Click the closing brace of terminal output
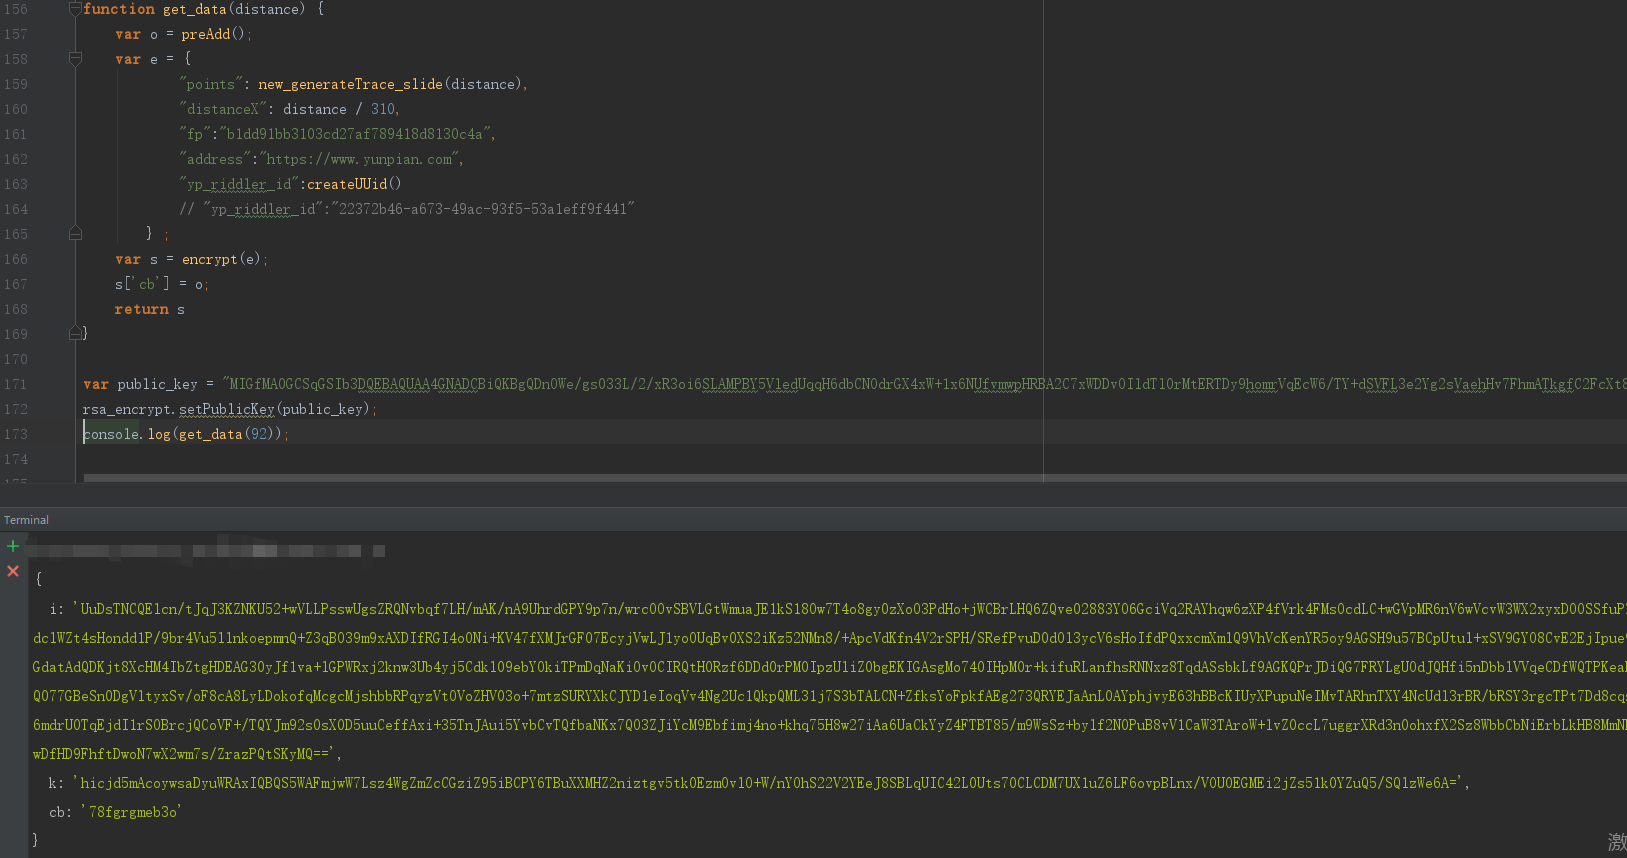Screen dimensions: 1627x858 coord(36,840)
